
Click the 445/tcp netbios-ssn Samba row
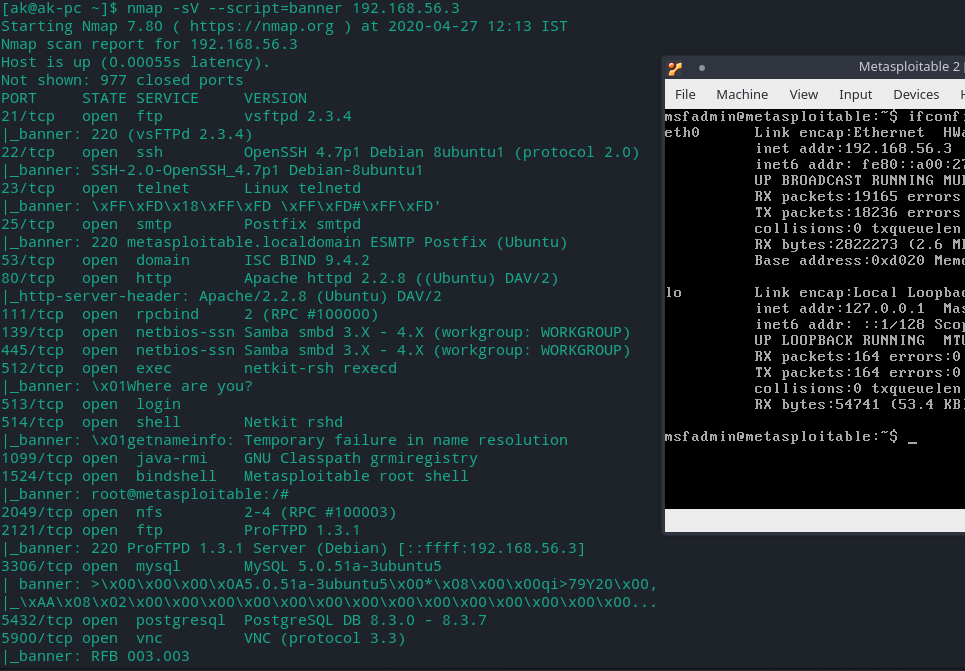[316, 350]
